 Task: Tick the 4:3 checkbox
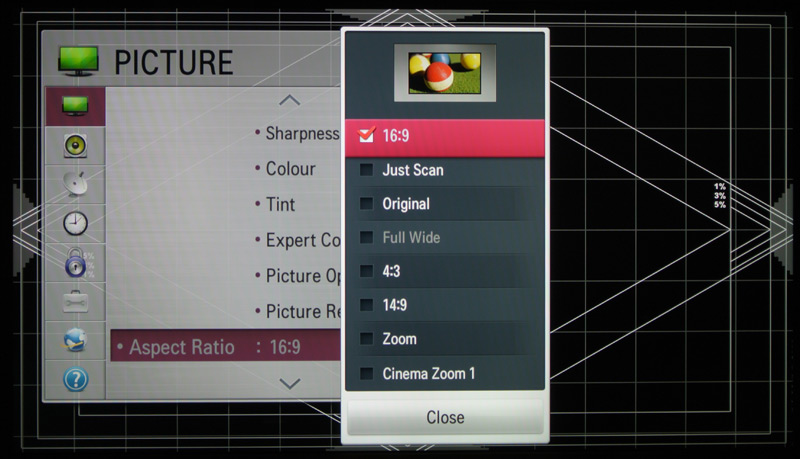pos(366,271)
